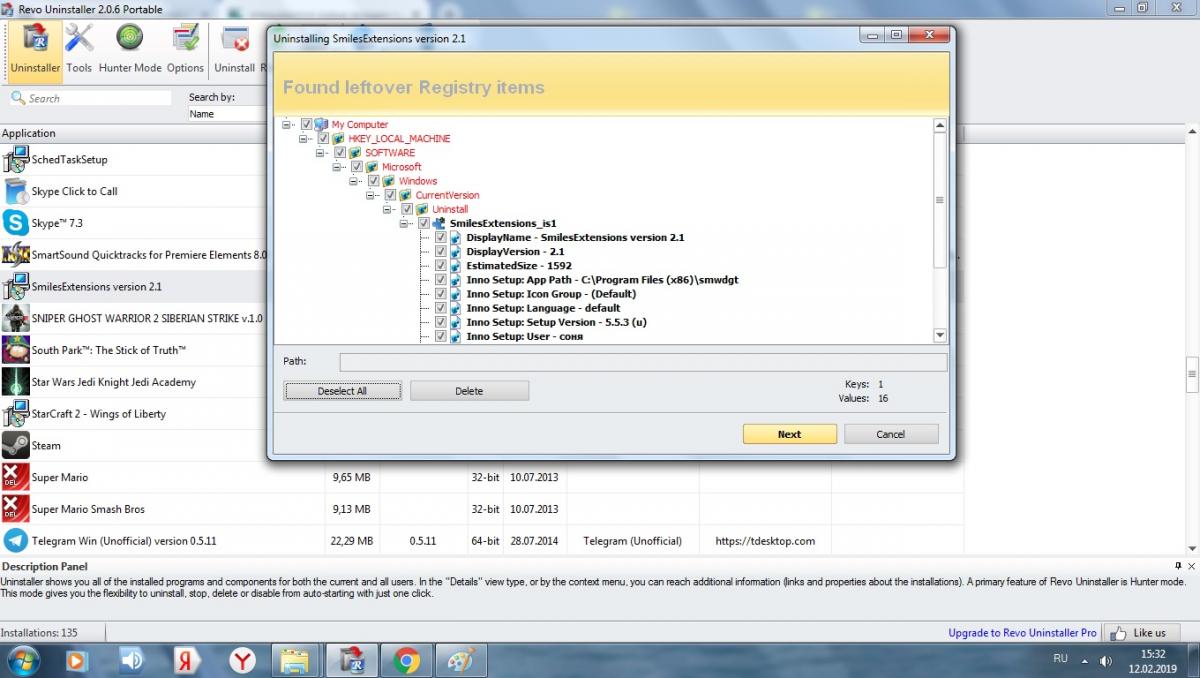Open the Uninstaller toolbar icon
1200x678 pixels.
(35, 48)
